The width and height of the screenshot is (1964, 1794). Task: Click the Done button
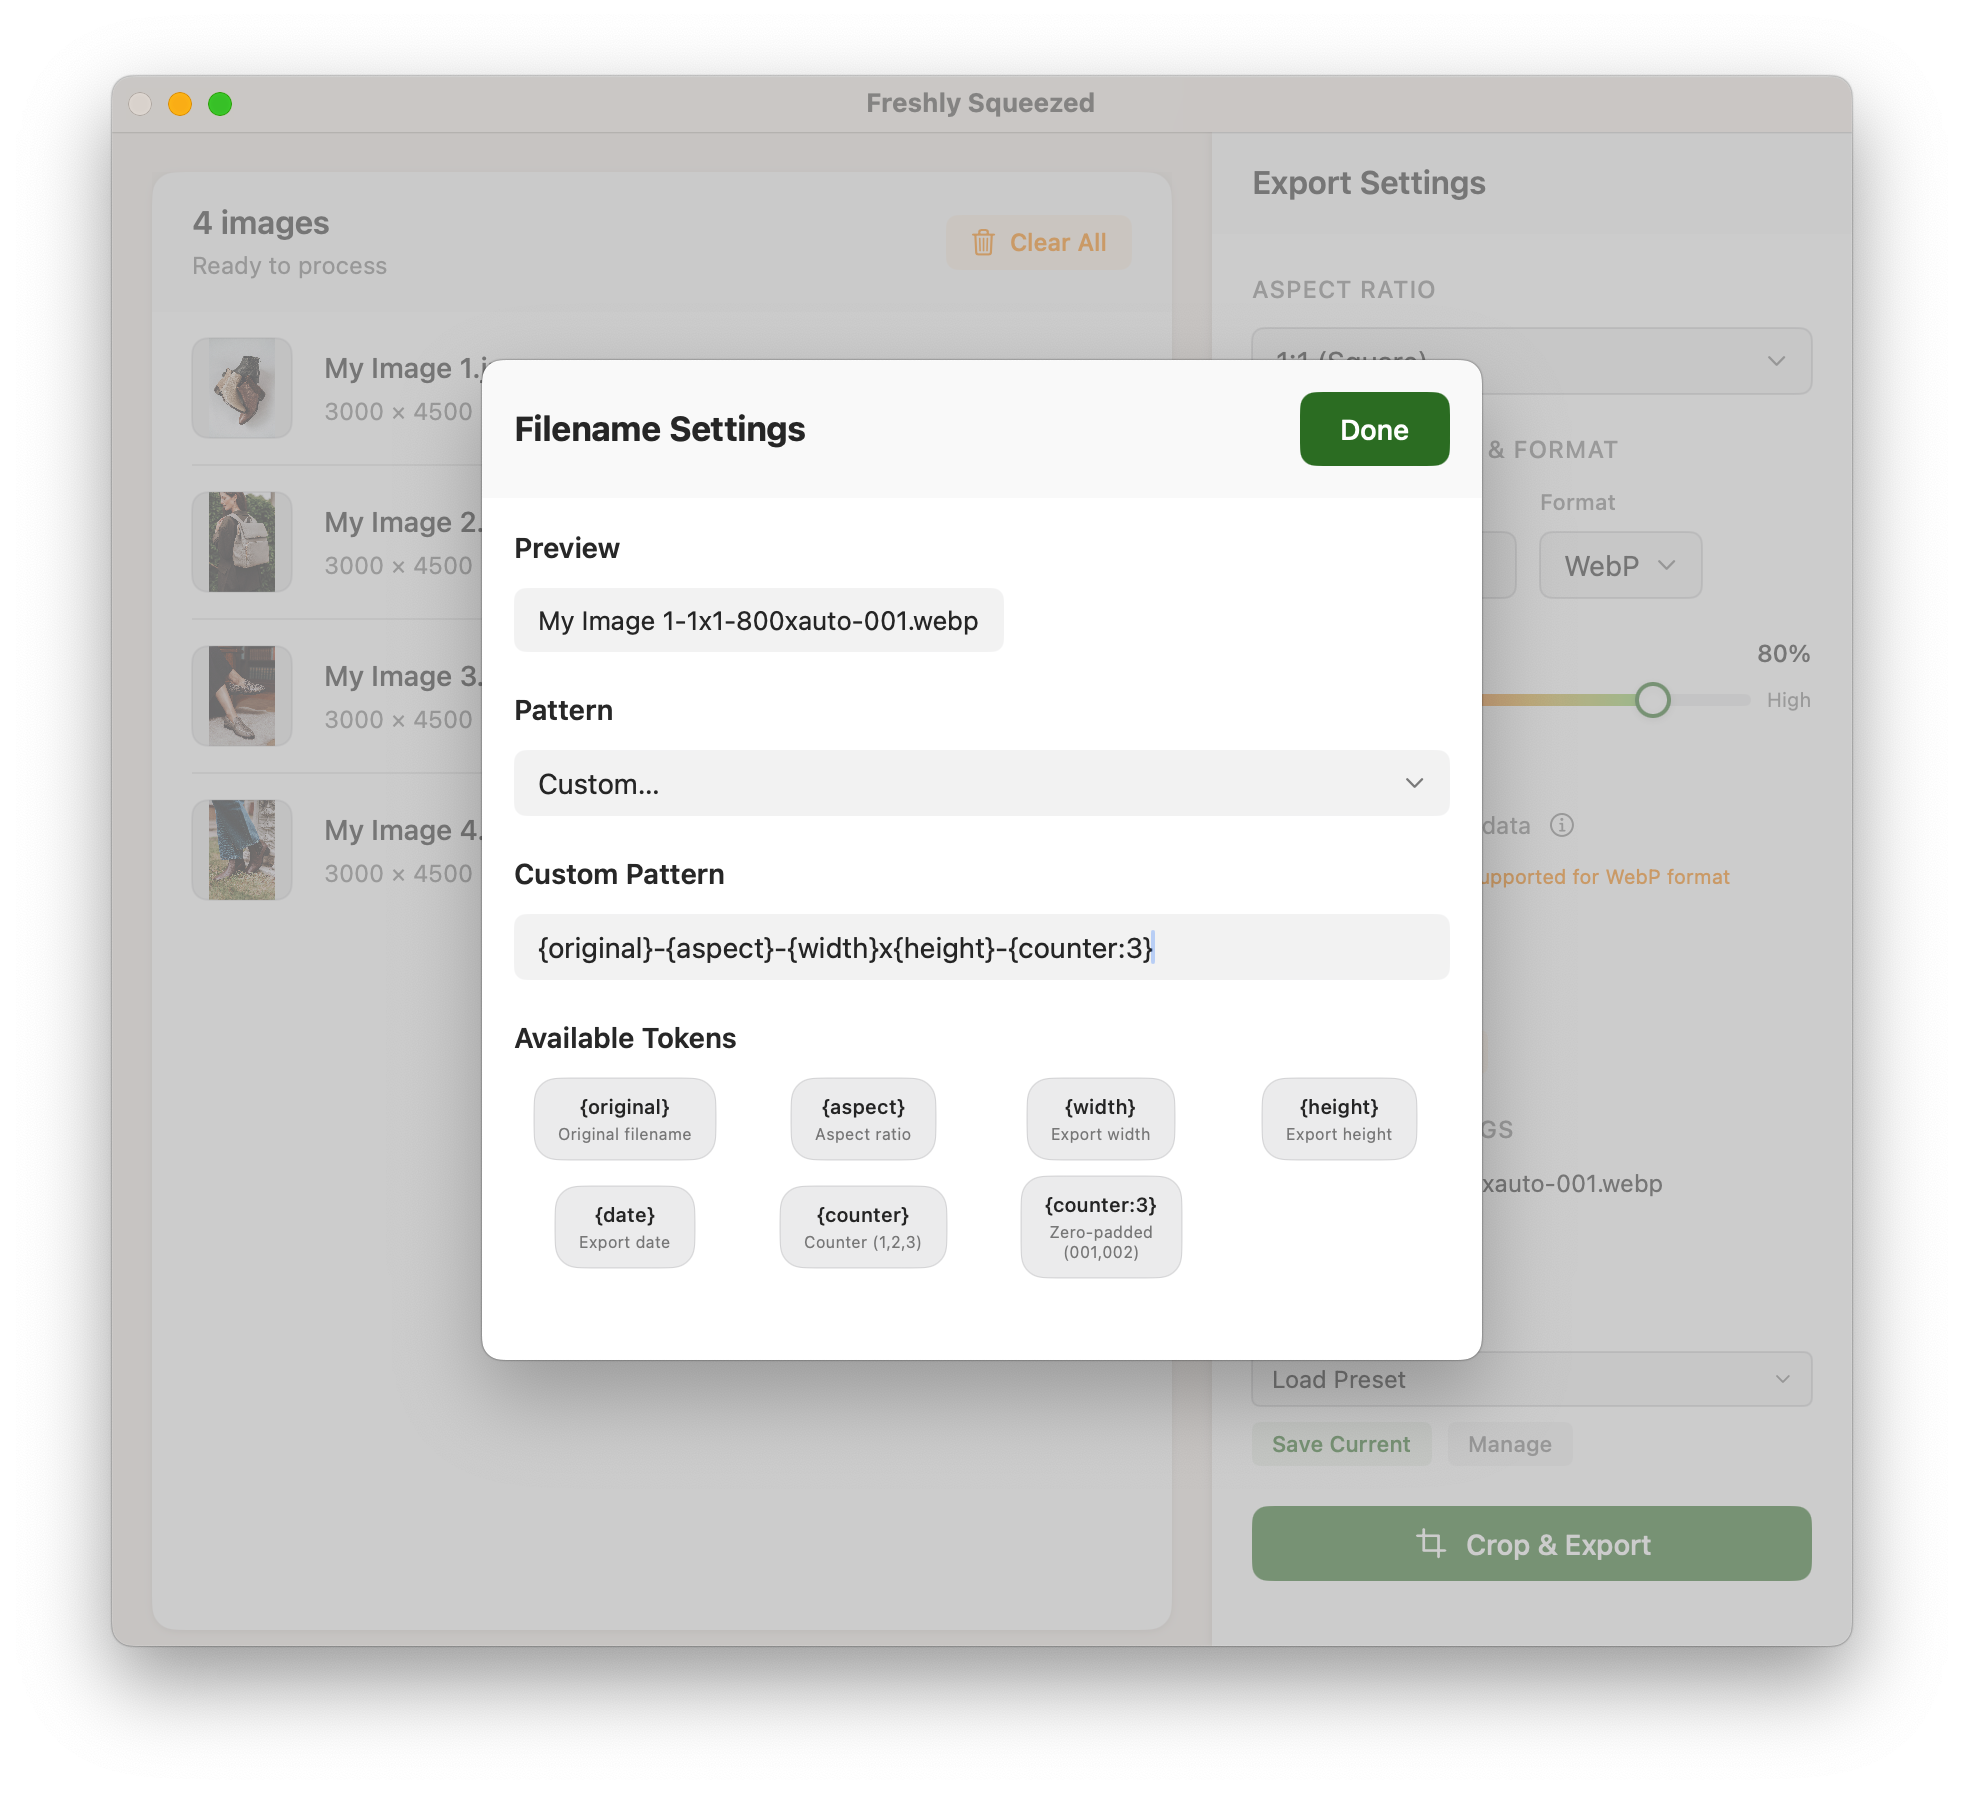pyautogui.click(x=1374, y=429)
